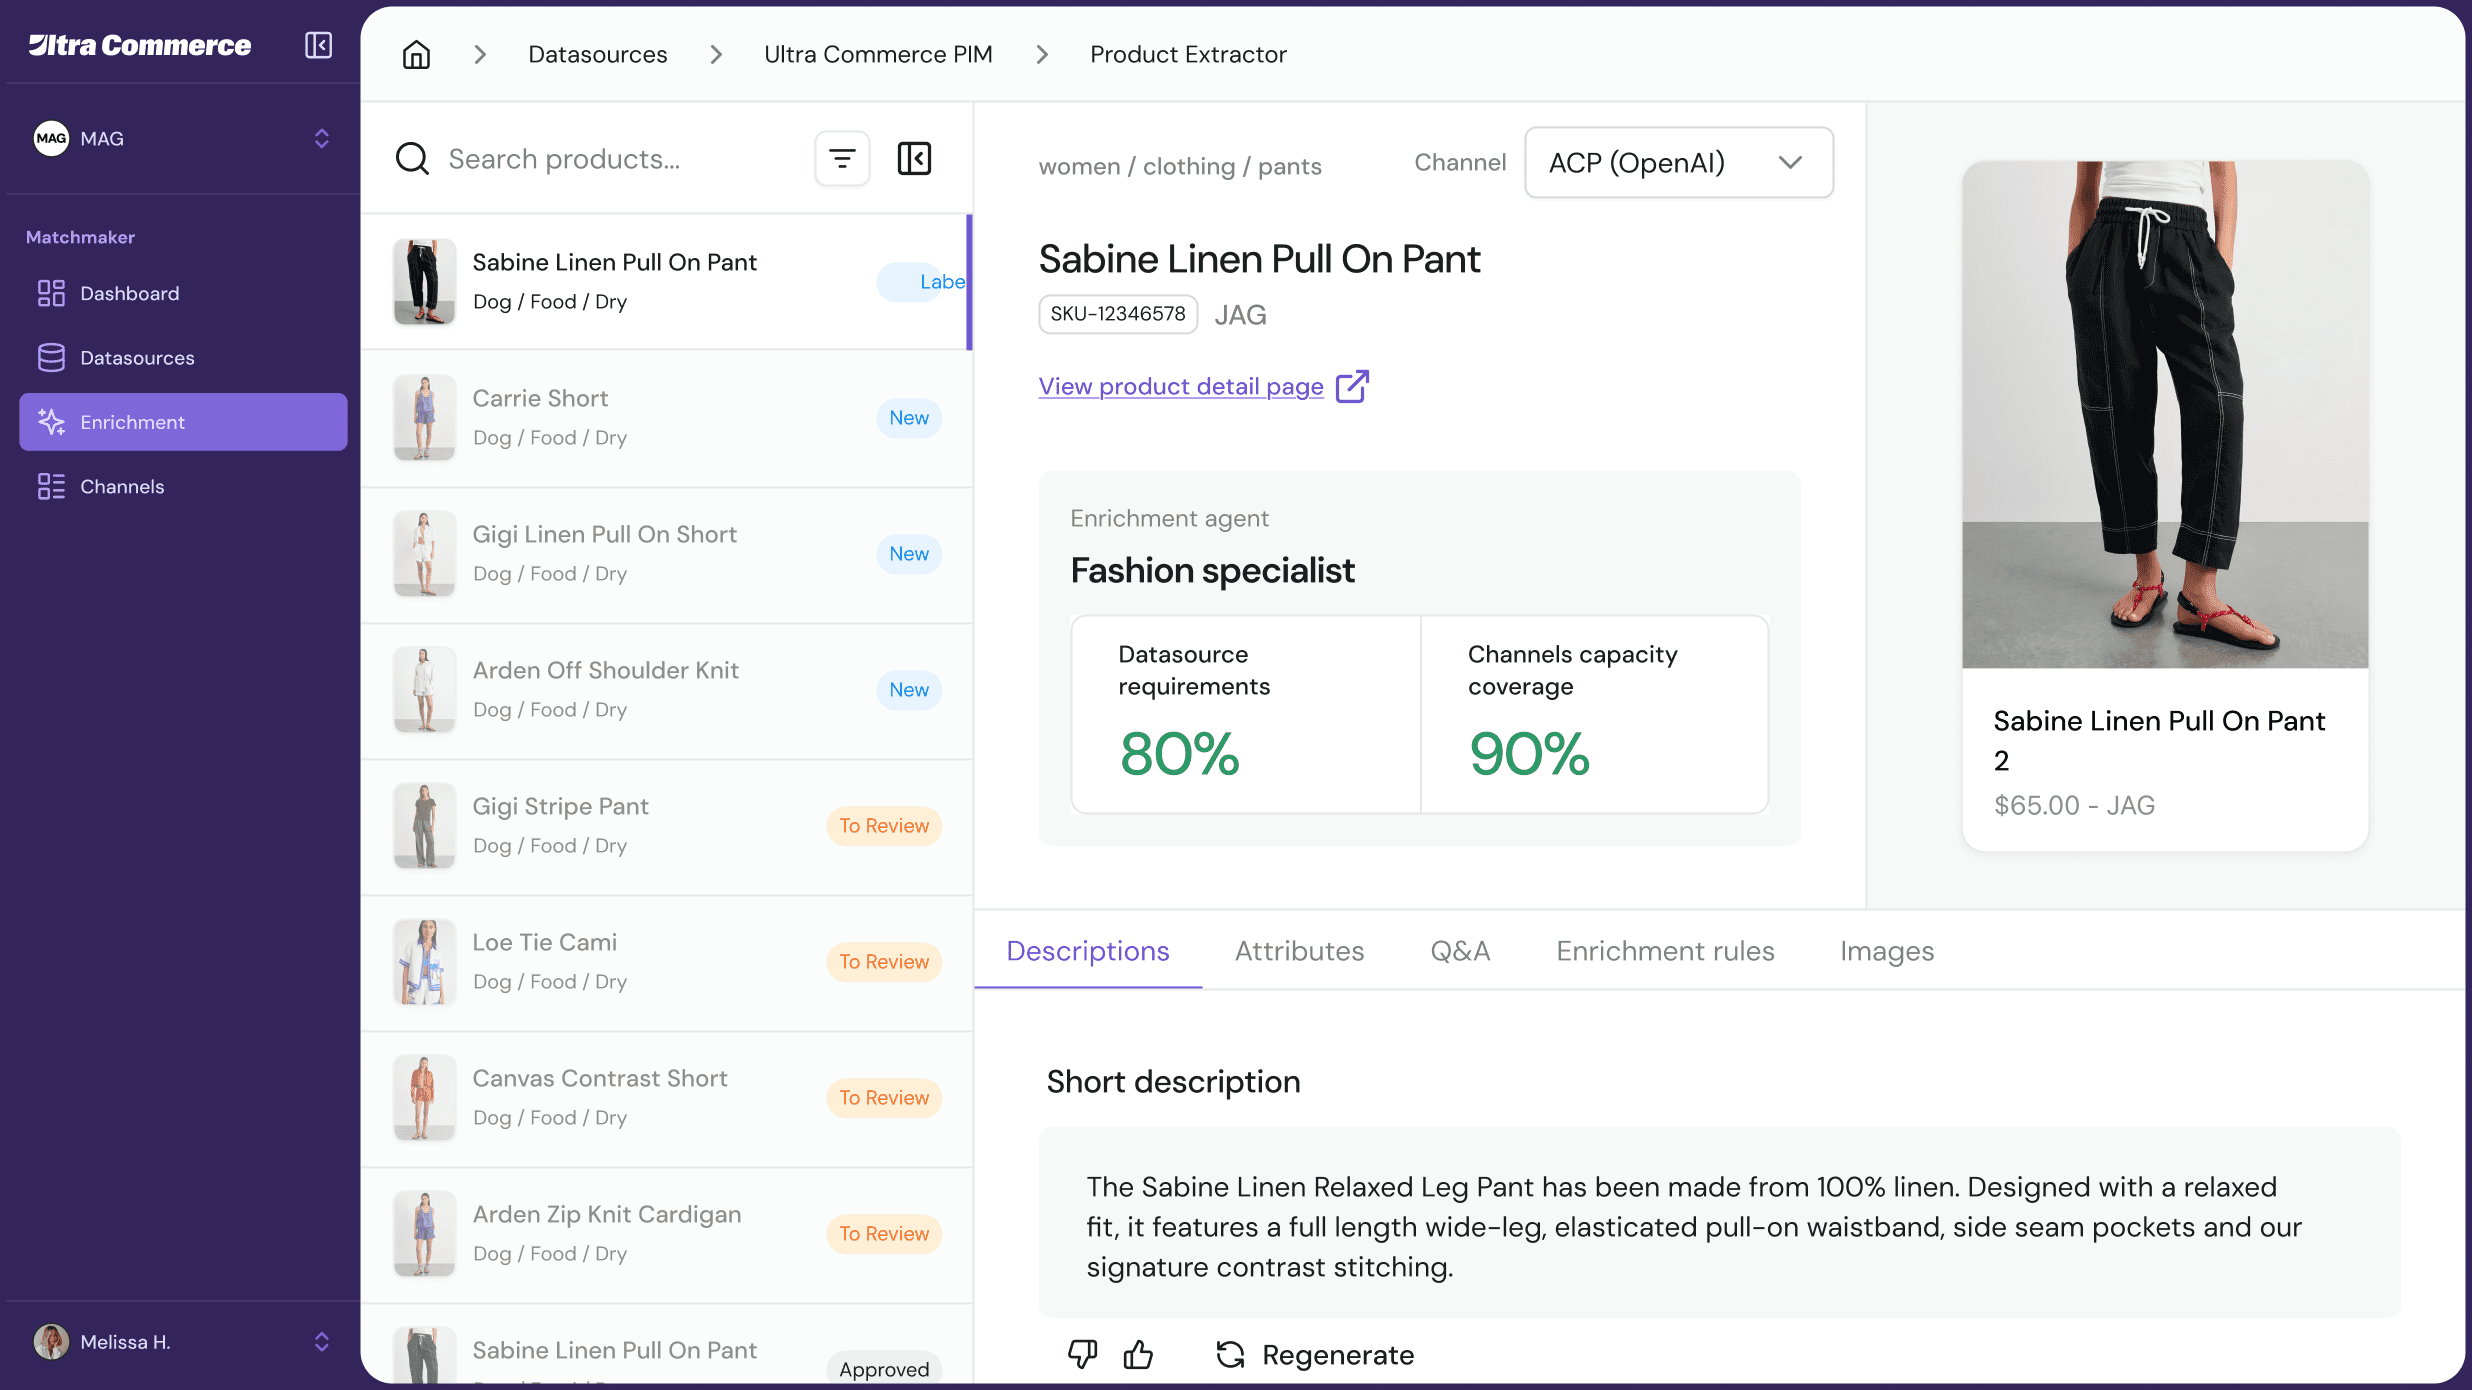The width and height of the screenshot is (2472, 1390).
Task: Switch to the Attributes tab
Action: 1299,951
